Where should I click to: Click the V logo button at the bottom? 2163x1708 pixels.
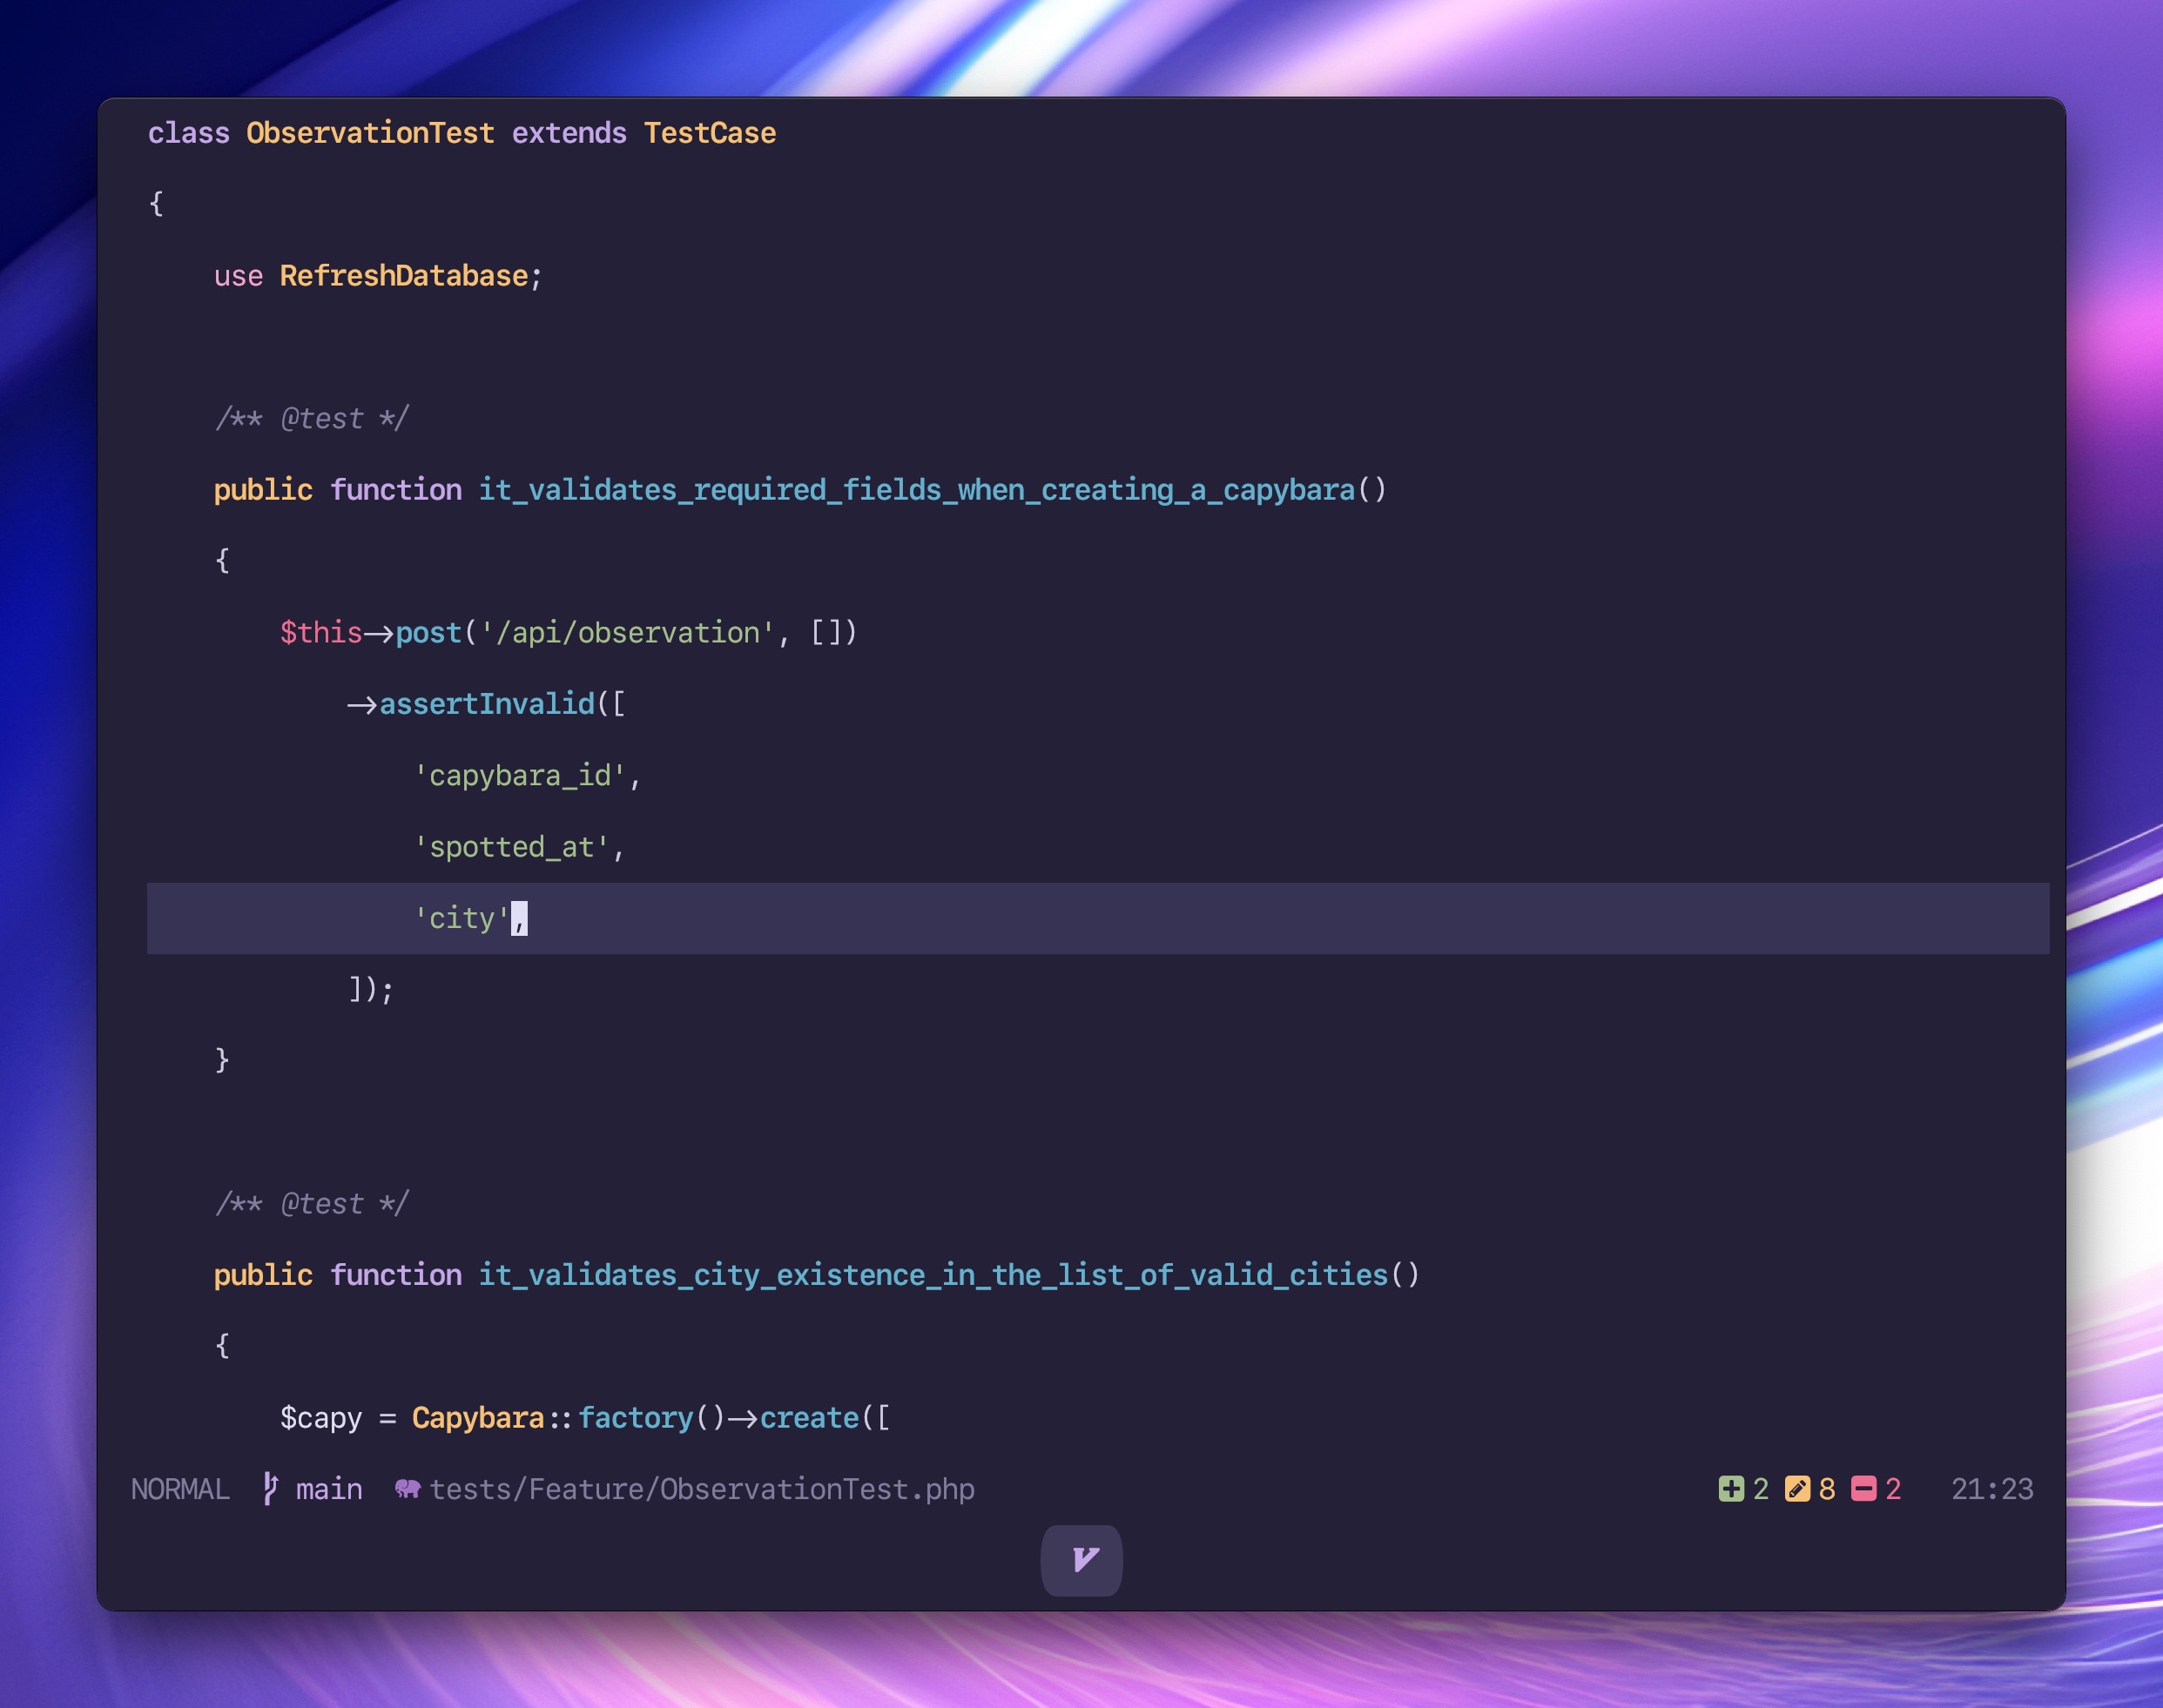point(1081,1560)
